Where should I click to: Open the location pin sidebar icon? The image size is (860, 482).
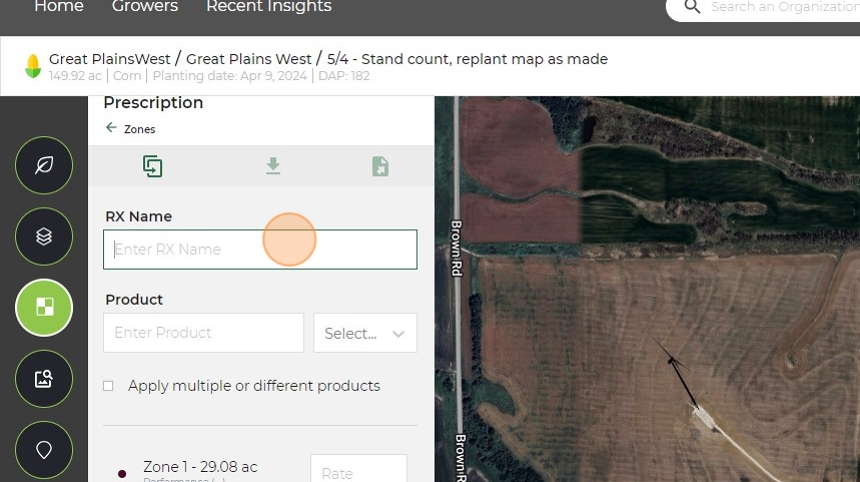pos(44,450)
